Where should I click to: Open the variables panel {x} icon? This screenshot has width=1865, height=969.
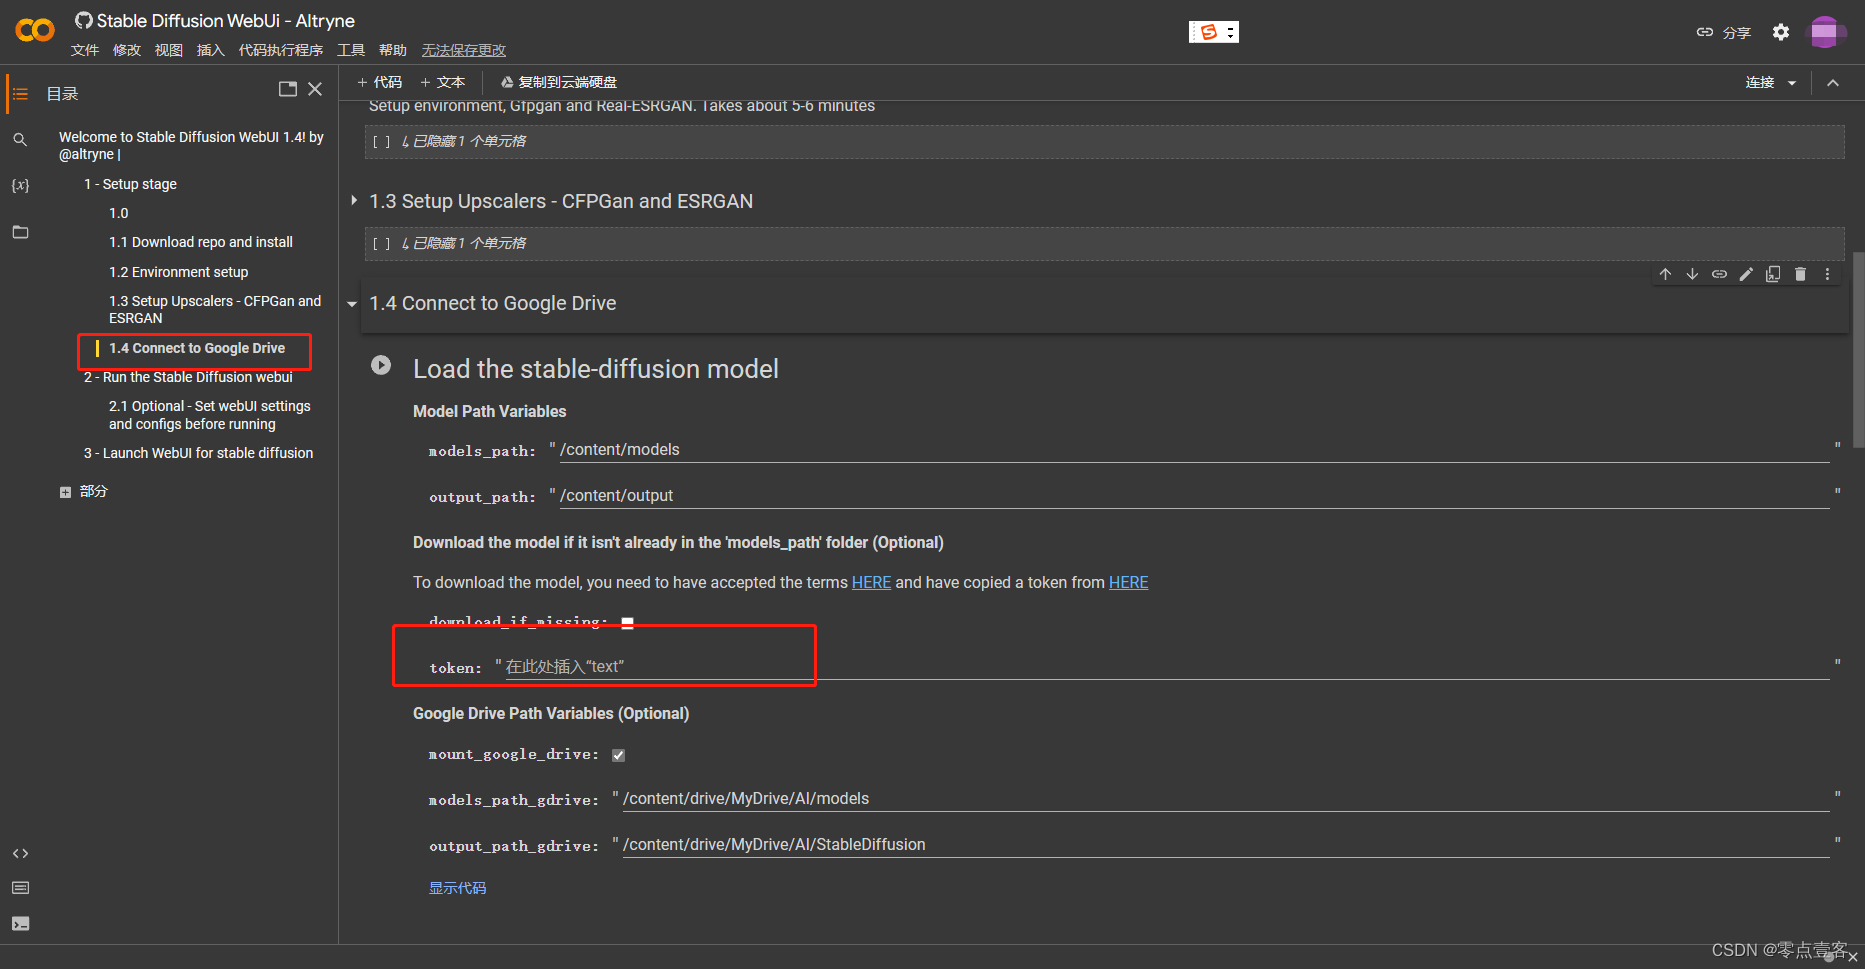coord(20,185)
